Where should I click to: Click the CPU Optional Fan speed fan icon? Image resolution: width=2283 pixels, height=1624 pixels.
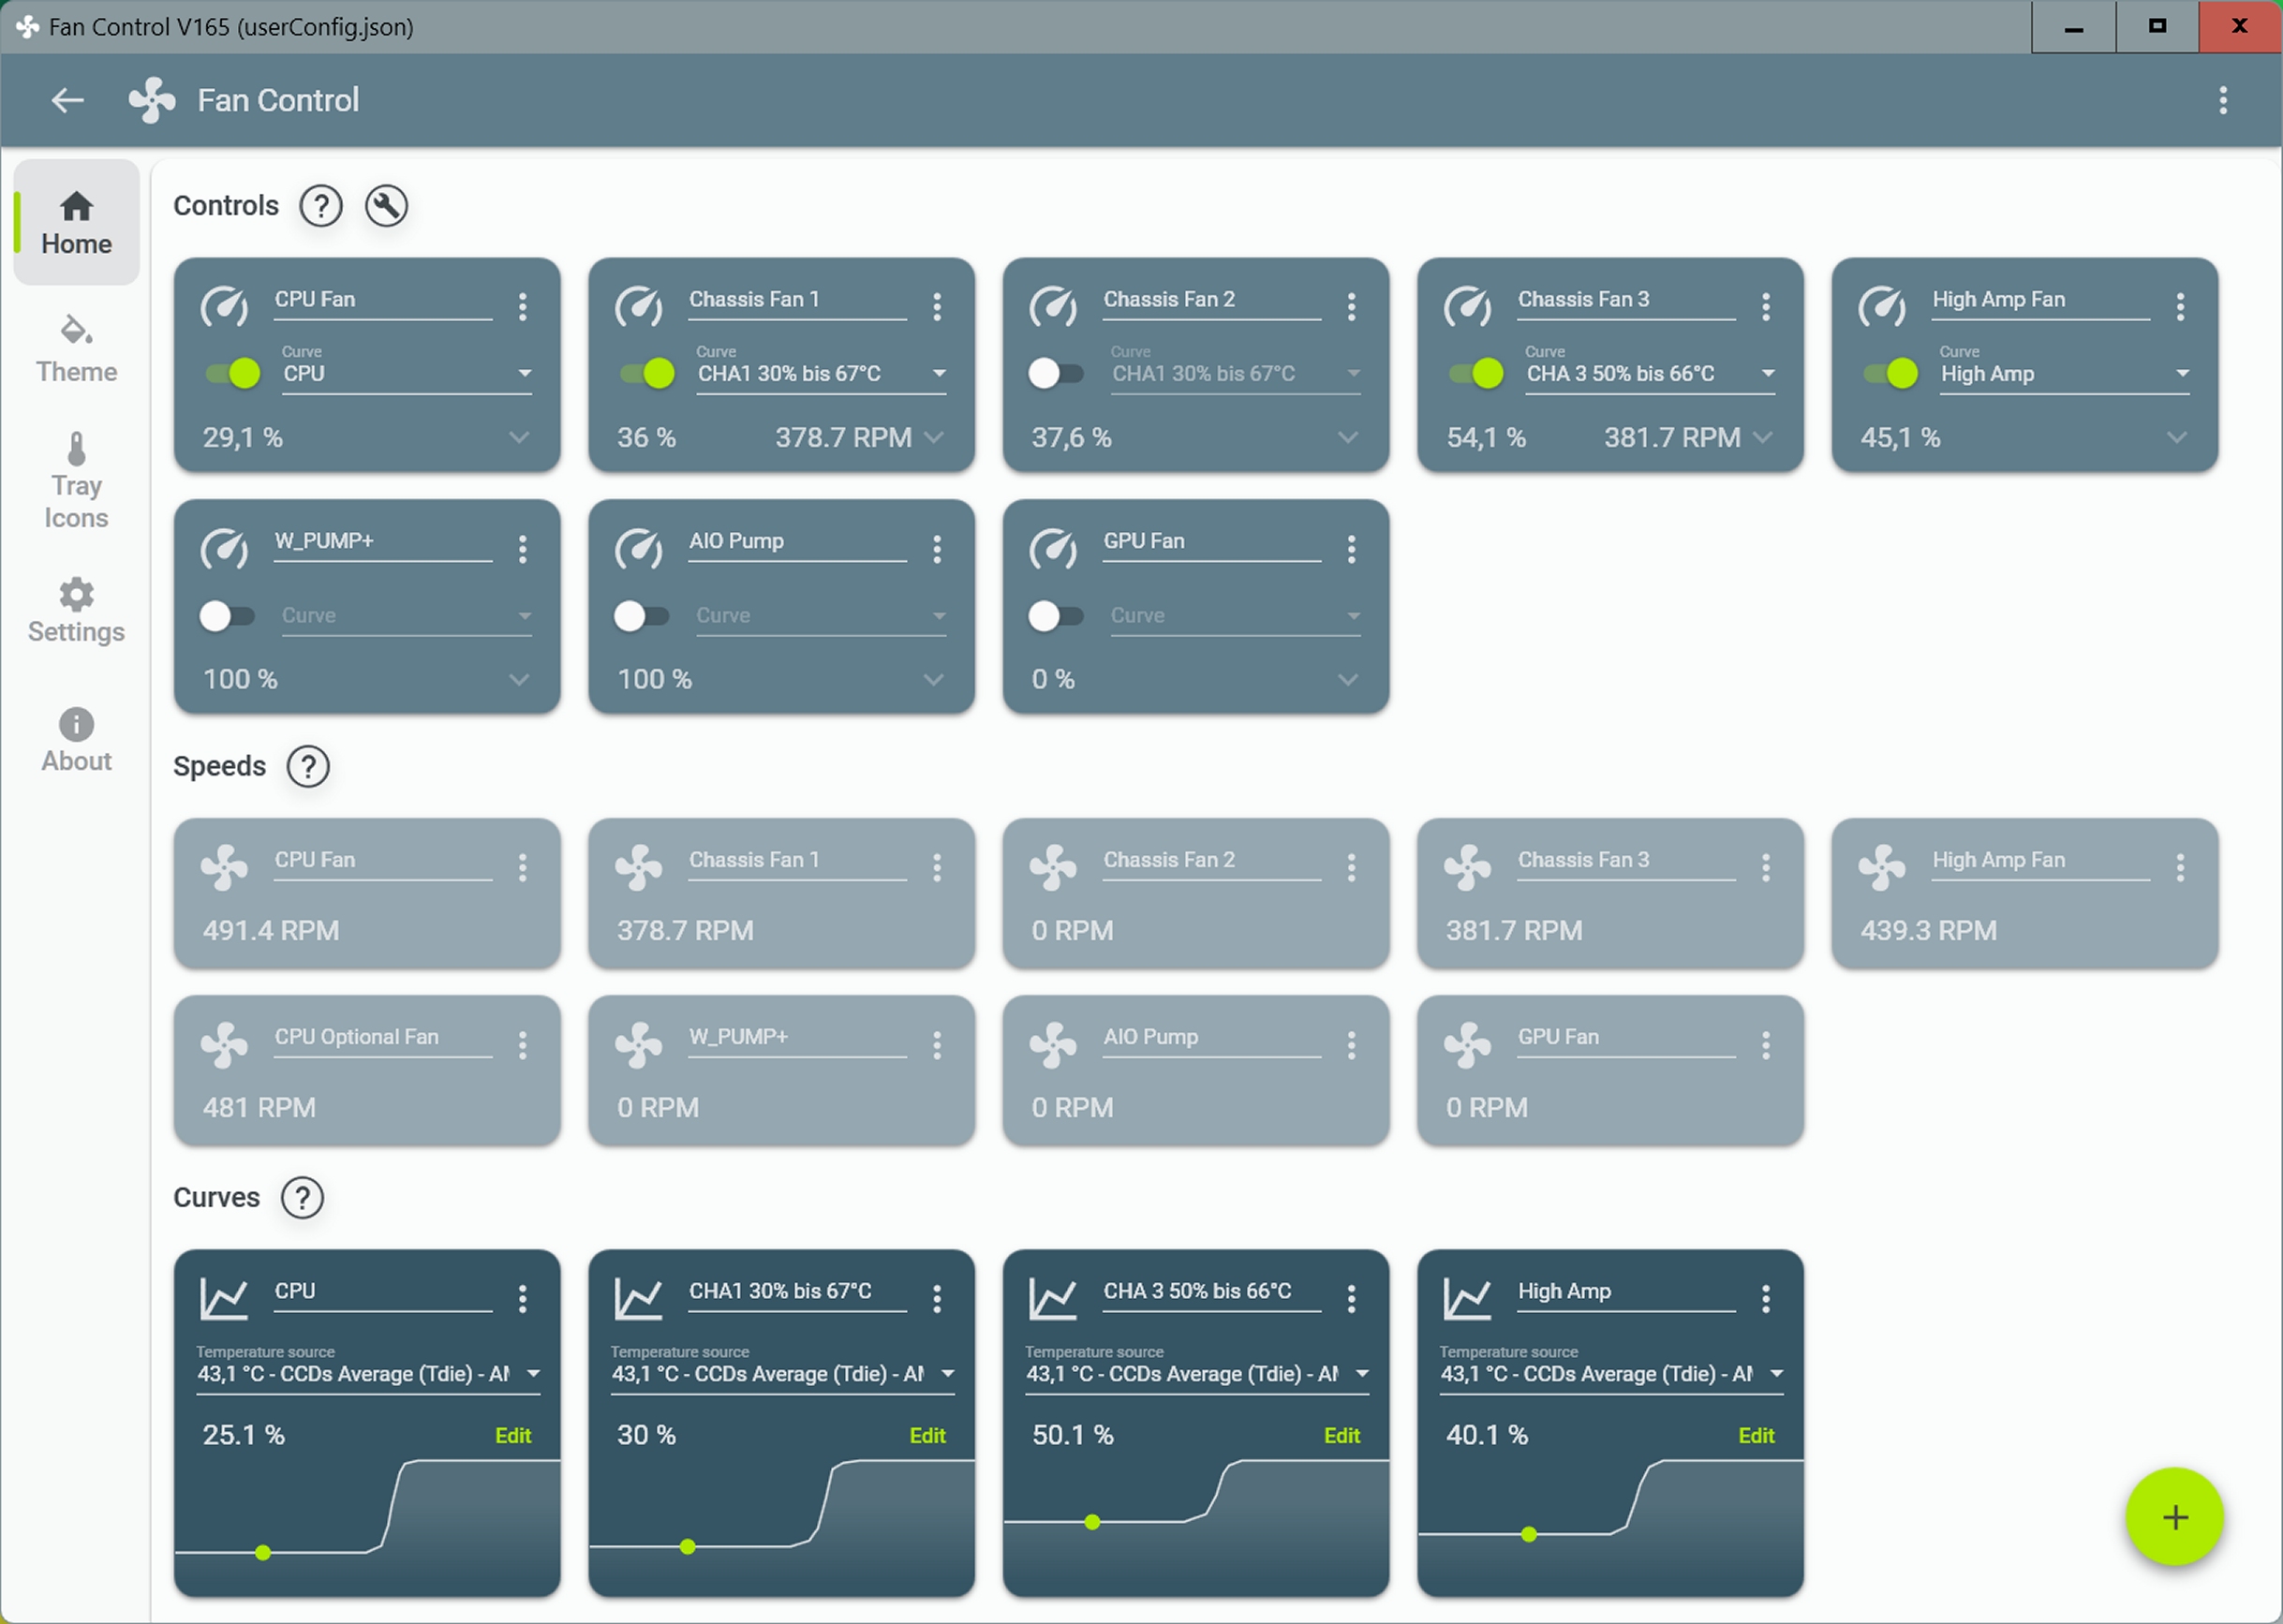click(224, 1045)
